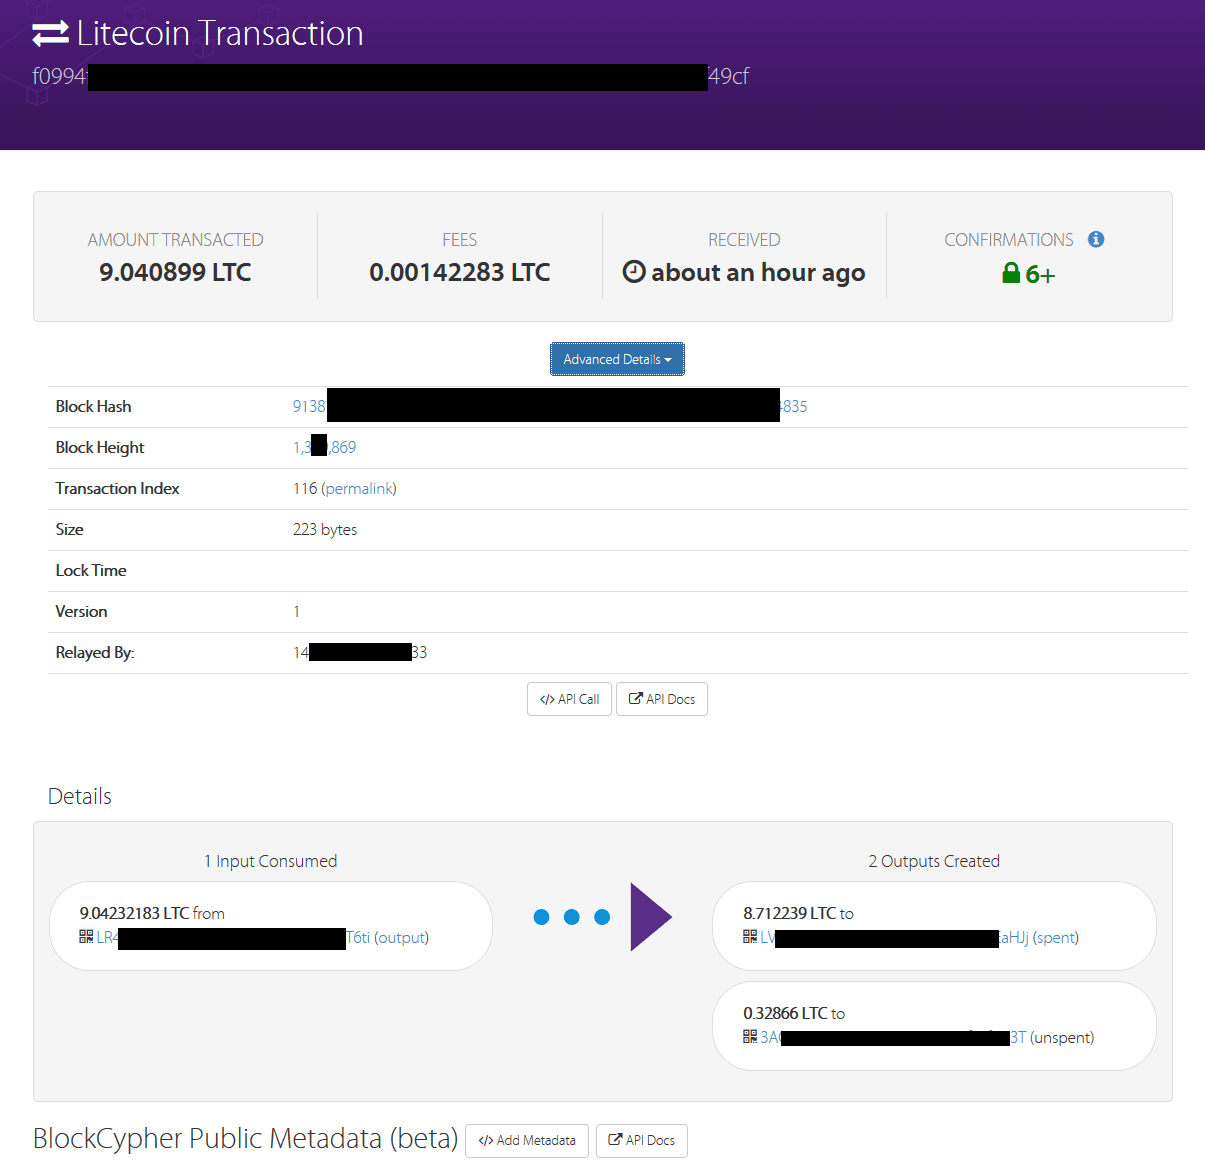The image size is (1205, 1163).
Task: Click the BlockCypher Public Metadata heading
Action: click(245, 1138)
